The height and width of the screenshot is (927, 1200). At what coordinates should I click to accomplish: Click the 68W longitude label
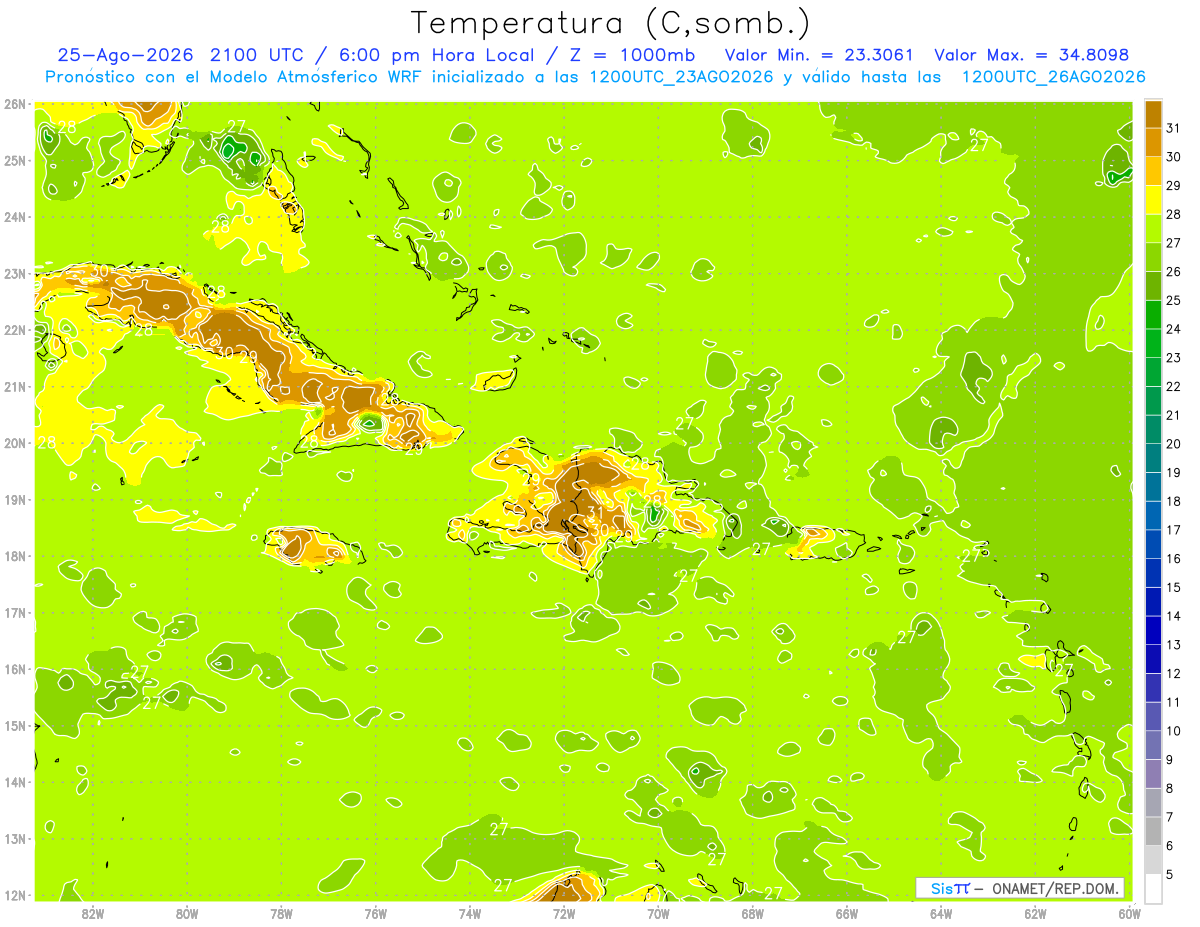tap(752, 913)
